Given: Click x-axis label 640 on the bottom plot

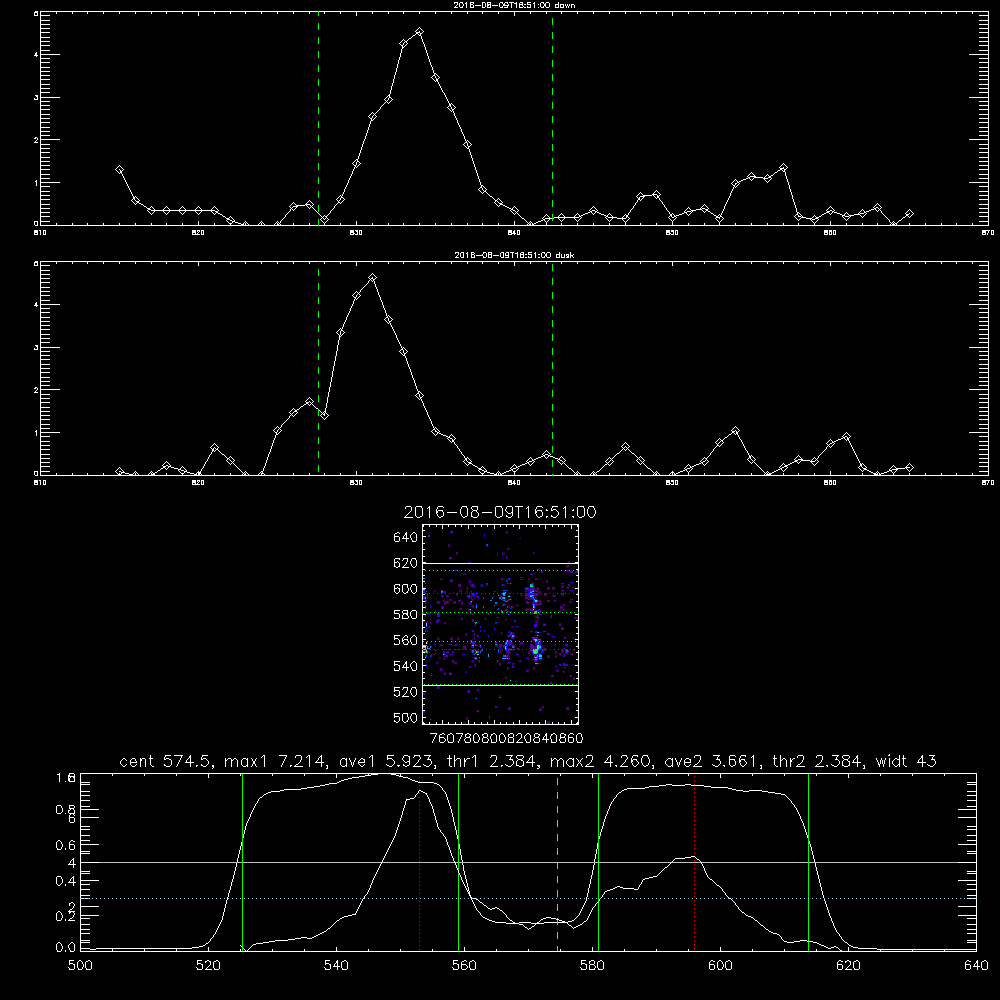Looking at the screenshot, I should [976, 966].
